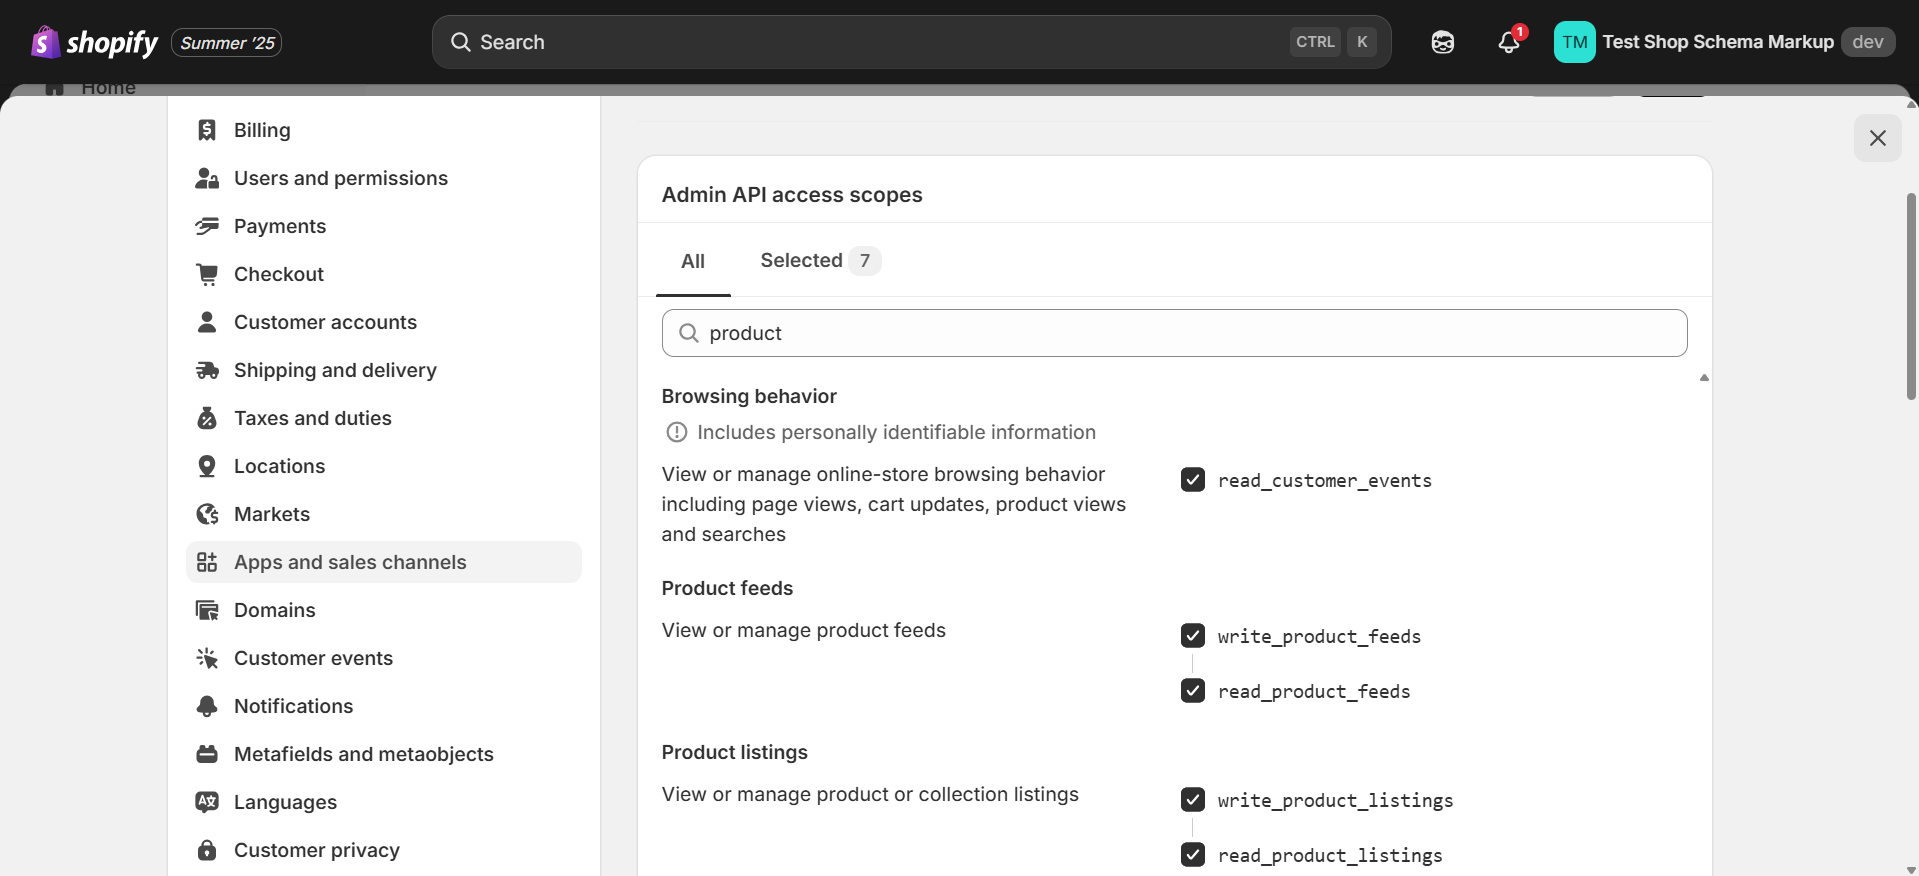Go to Users and permissions settings
The height and width of the screenshot is (876, 1919).
340,178
